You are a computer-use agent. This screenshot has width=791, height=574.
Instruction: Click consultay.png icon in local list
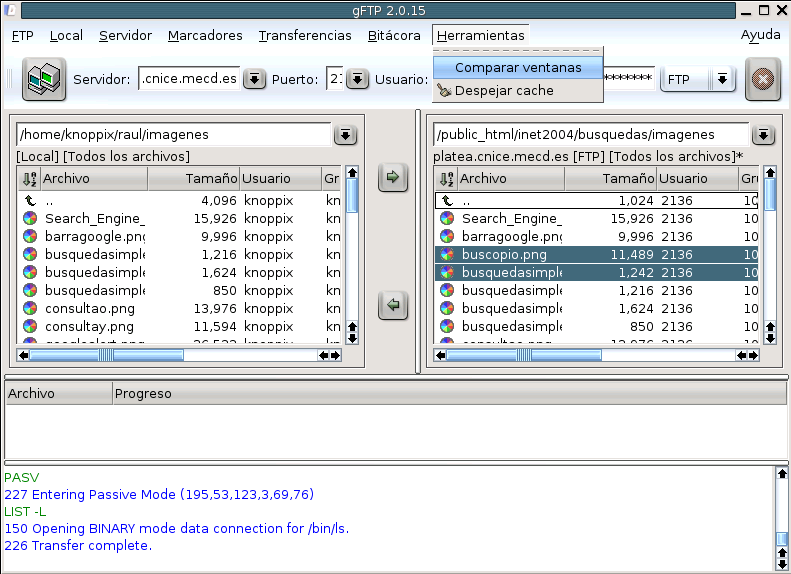click(31, 327)
